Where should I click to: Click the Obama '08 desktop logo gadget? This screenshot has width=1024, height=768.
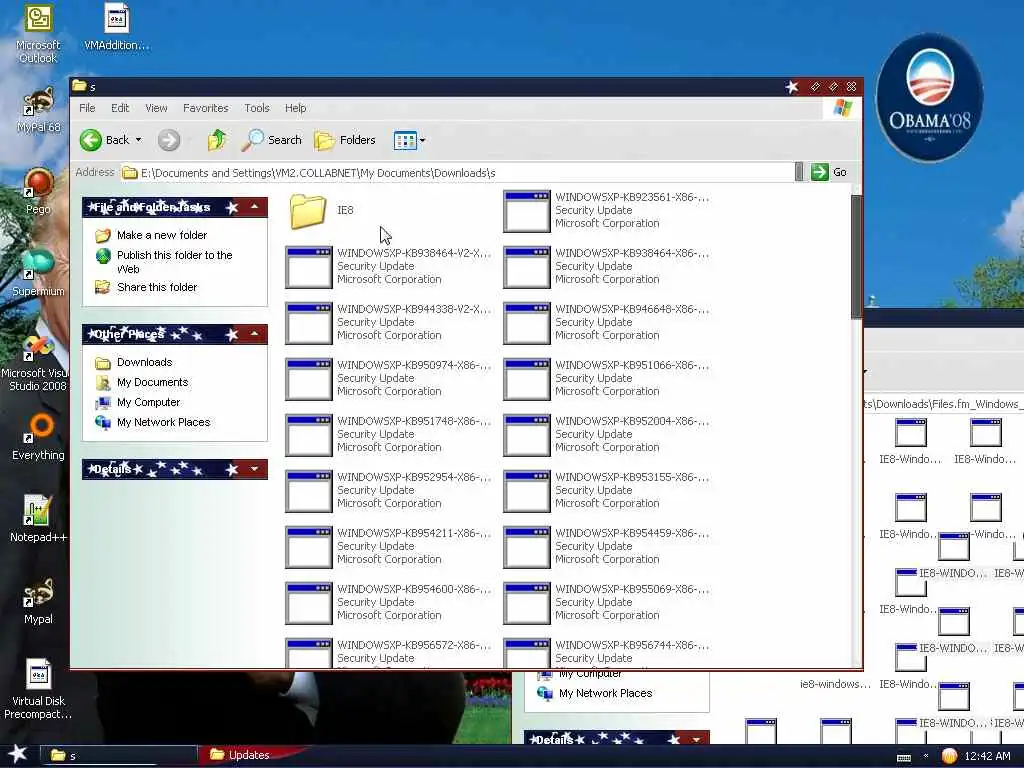(x=929, y=98)
